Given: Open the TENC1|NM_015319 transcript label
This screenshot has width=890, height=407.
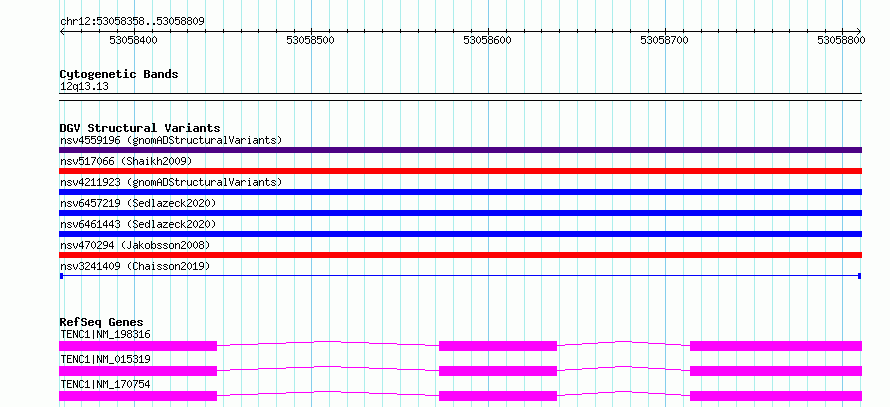Looking at the screenshot, I should [105, 359].
